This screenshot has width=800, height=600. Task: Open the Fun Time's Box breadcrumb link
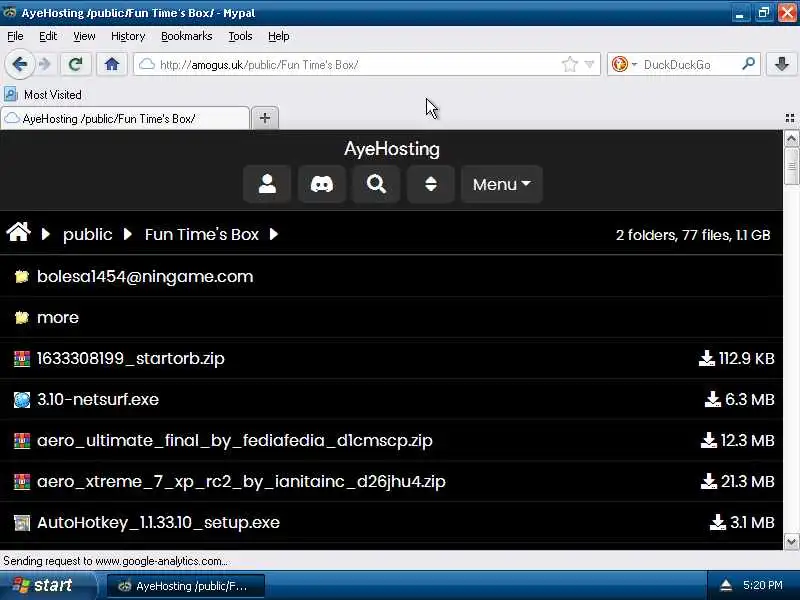[202, 235]
